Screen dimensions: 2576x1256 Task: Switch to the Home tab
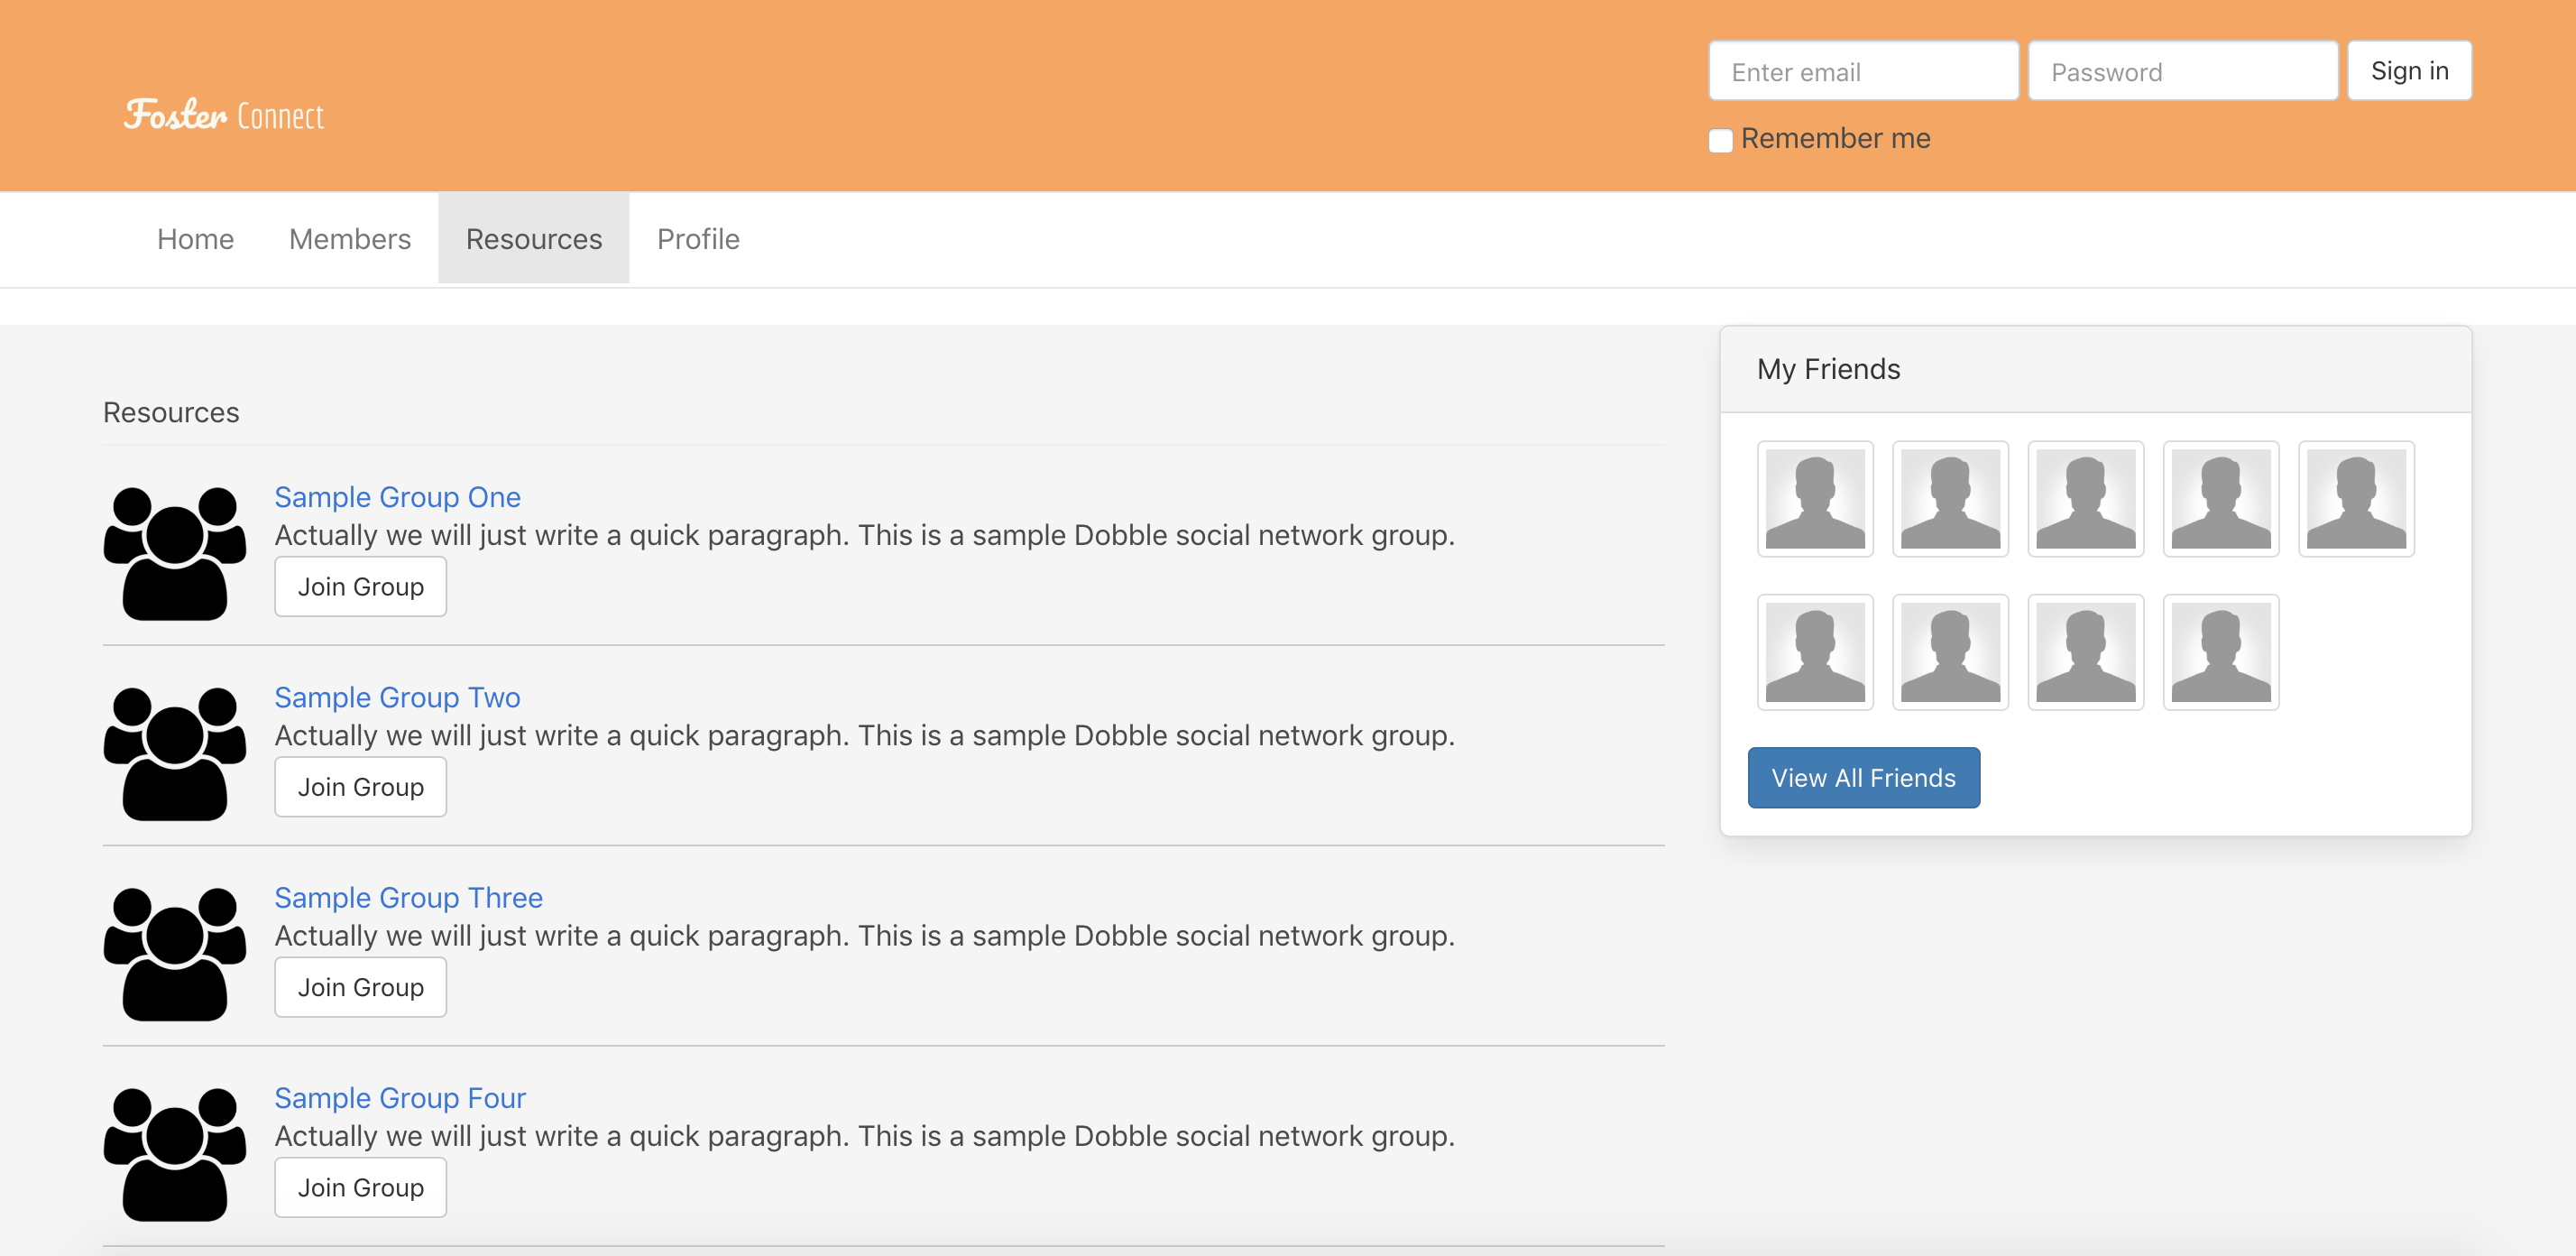click(195, 239)
